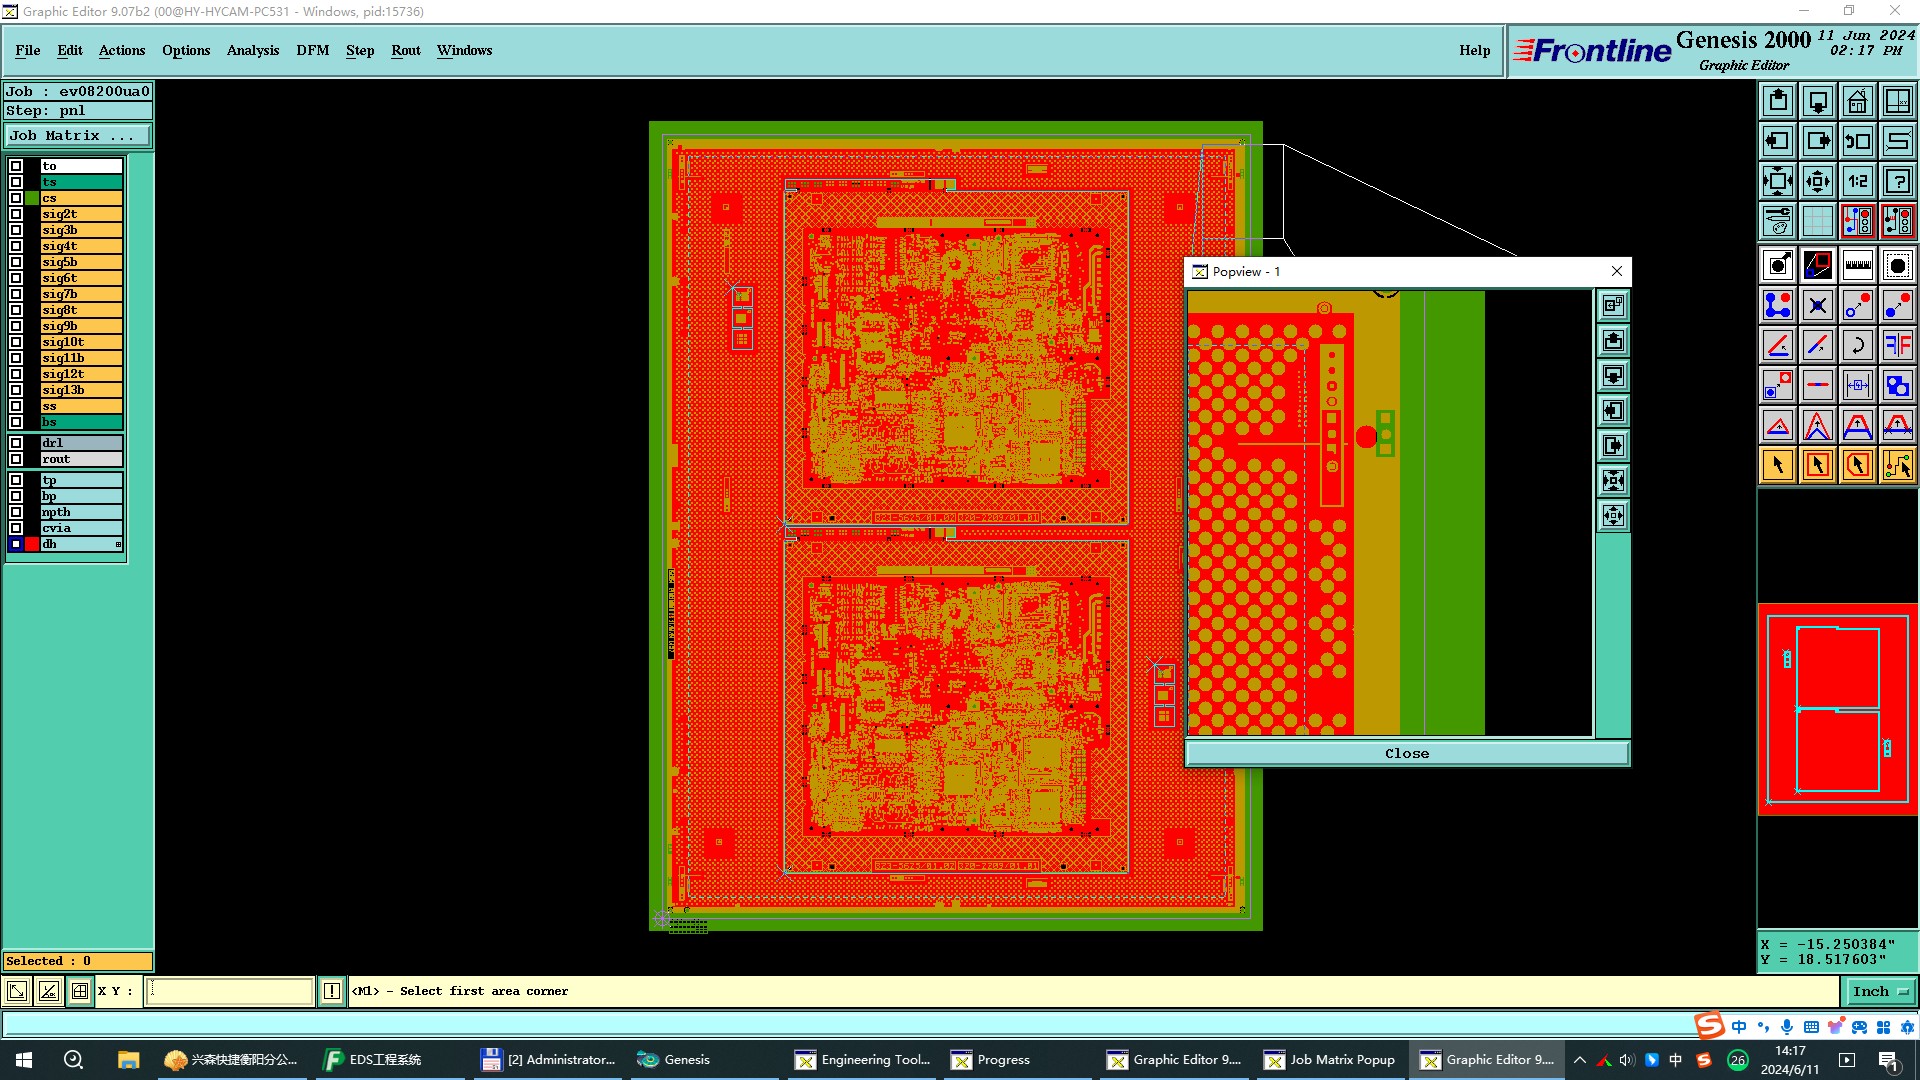Image resolution: width=1920 pixels, height=1080 pixels.
Task: Click the red color swatch beside dh layer
Action: pos(32,544)
